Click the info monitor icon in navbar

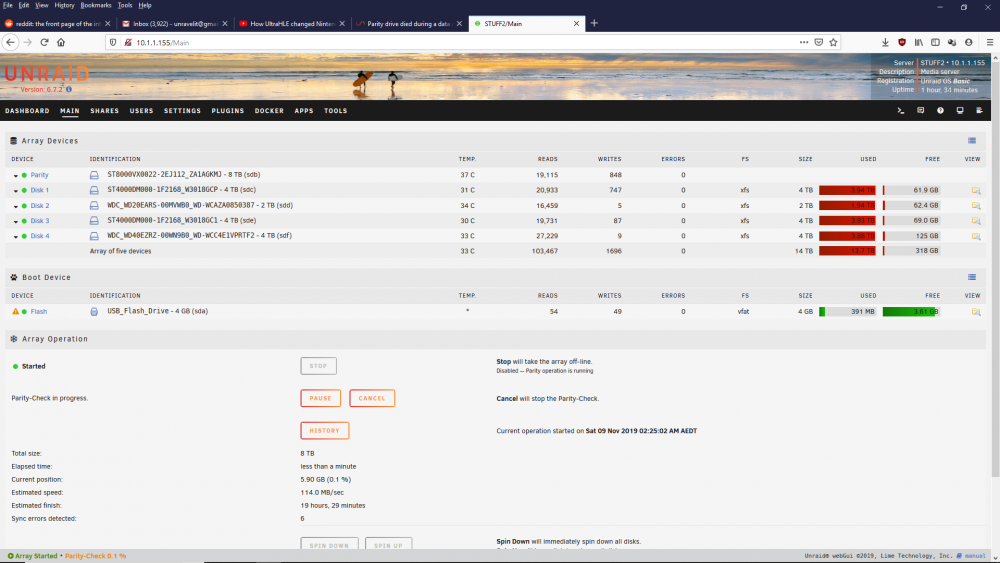pos(960,111)
